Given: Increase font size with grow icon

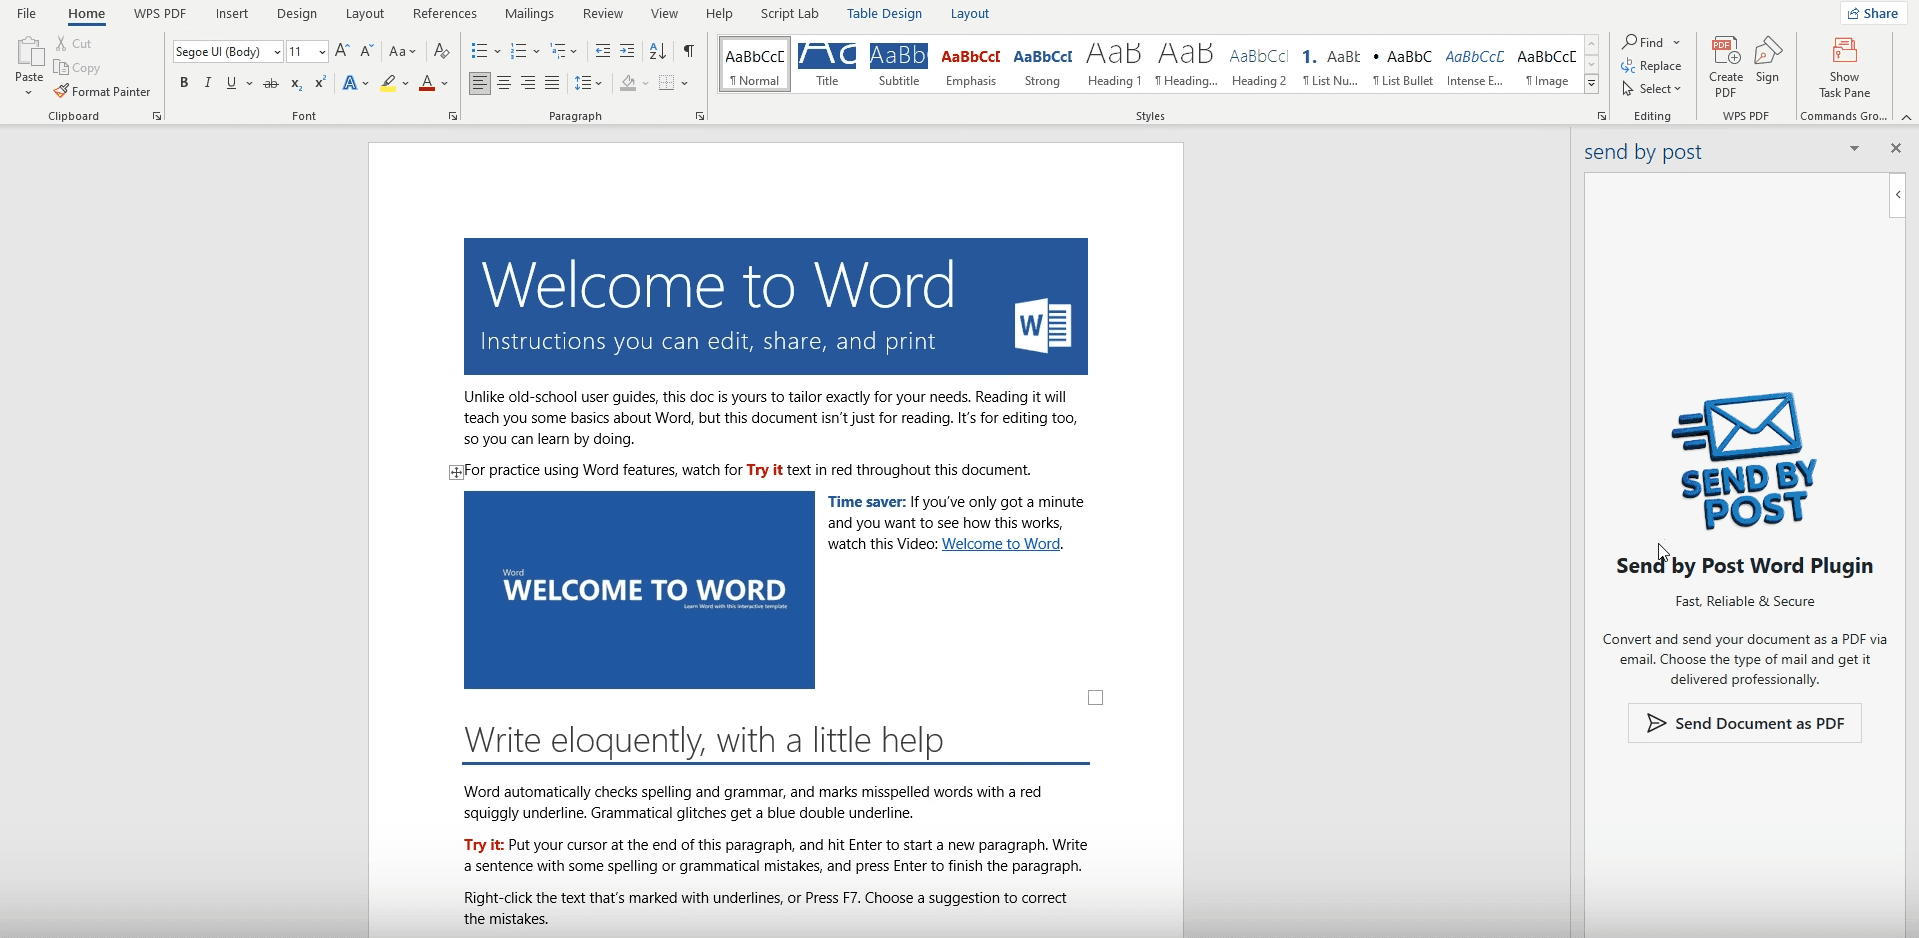Looking at the screenshot, I should pos(342,51).
